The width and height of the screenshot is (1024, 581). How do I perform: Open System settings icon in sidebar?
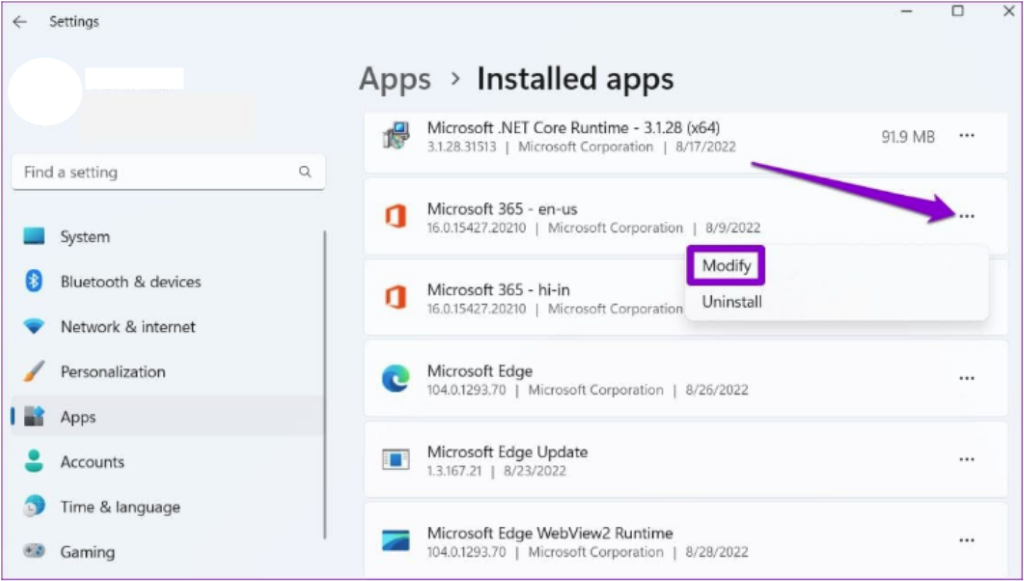(34, 236)
